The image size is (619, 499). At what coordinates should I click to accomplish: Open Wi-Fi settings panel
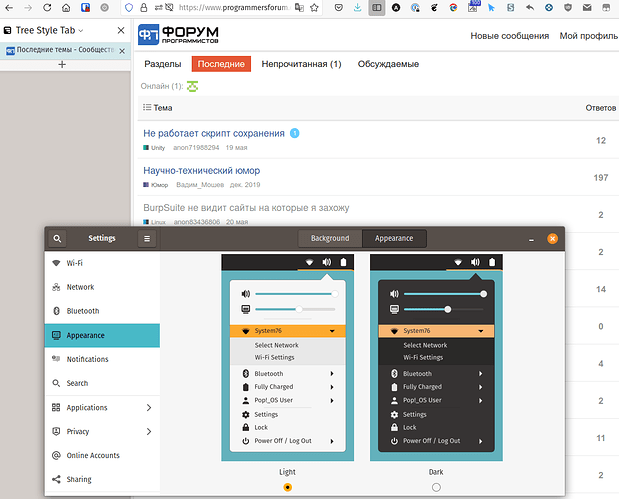tap(102, 263)
